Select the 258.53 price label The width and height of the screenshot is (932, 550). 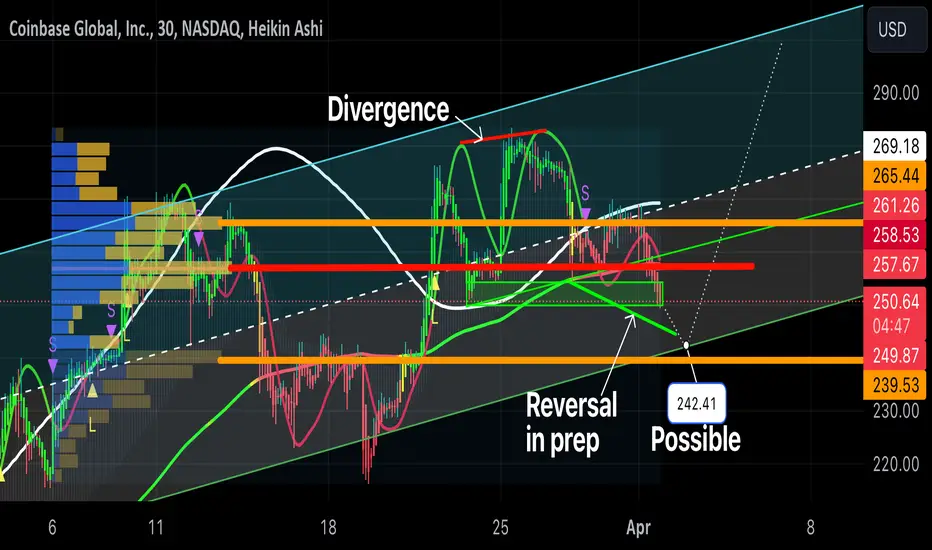895,235
